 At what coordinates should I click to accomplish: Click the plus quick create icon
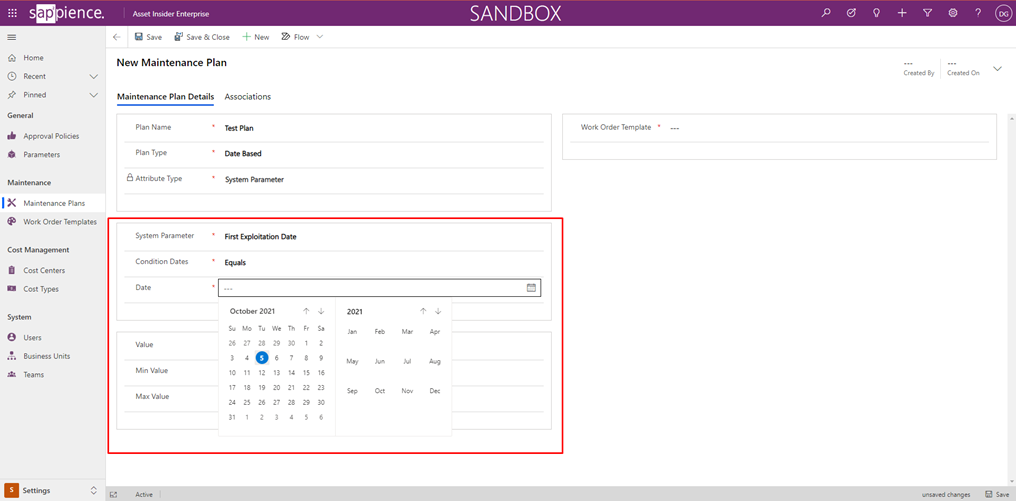902,13
